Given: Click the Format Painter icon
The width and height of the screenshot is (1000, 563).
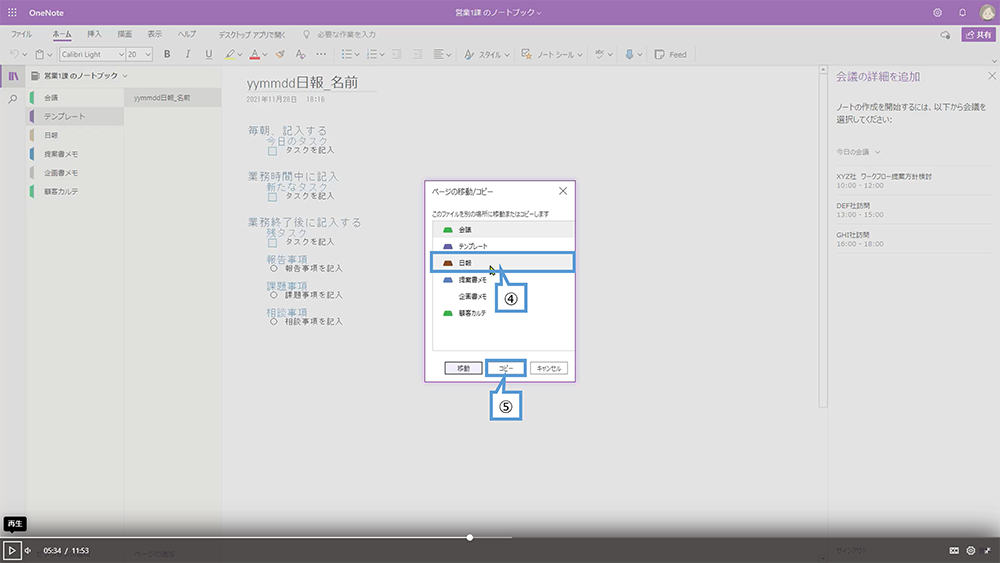Looking at the screenshot, I should [x=280, y=54].
